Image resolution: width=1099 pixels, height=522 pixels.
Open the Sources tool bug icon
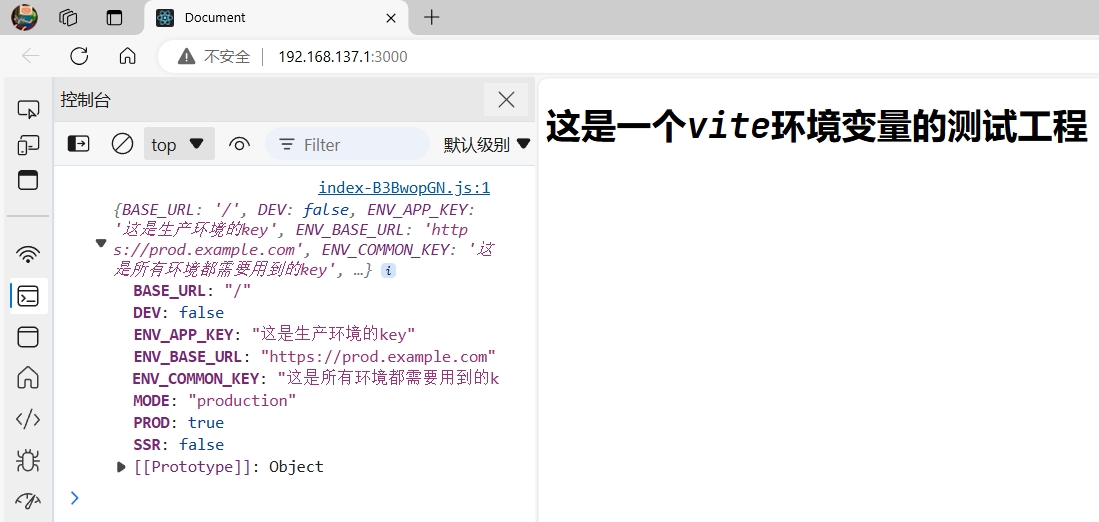(x=28, y=460)
